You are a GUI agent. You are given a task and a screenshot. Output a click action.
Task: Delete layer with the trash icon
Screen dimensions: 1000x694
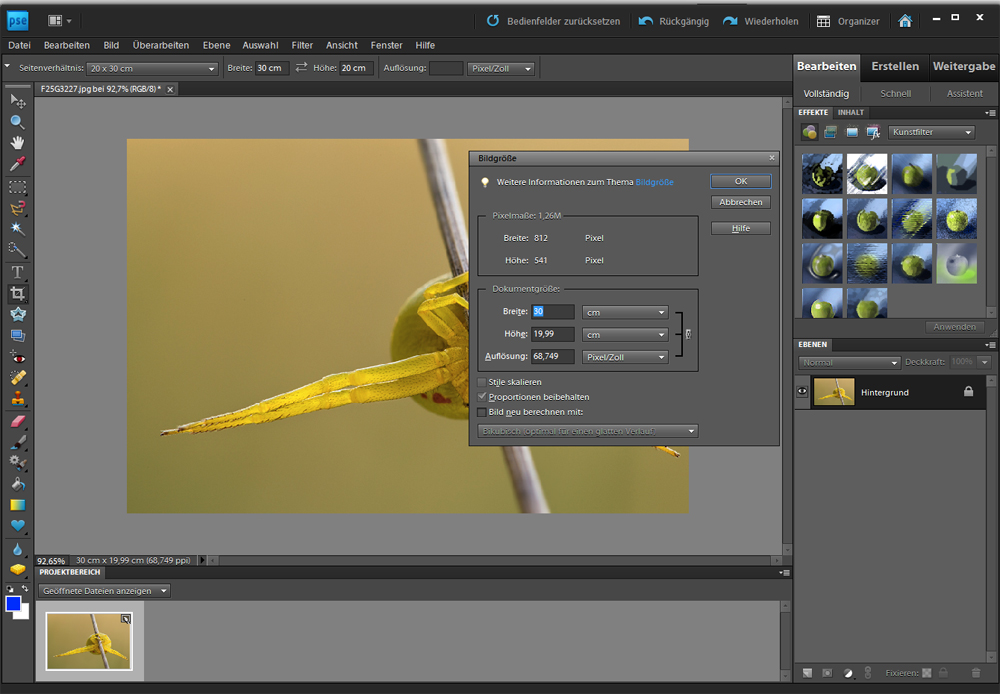tap(976, 673)
